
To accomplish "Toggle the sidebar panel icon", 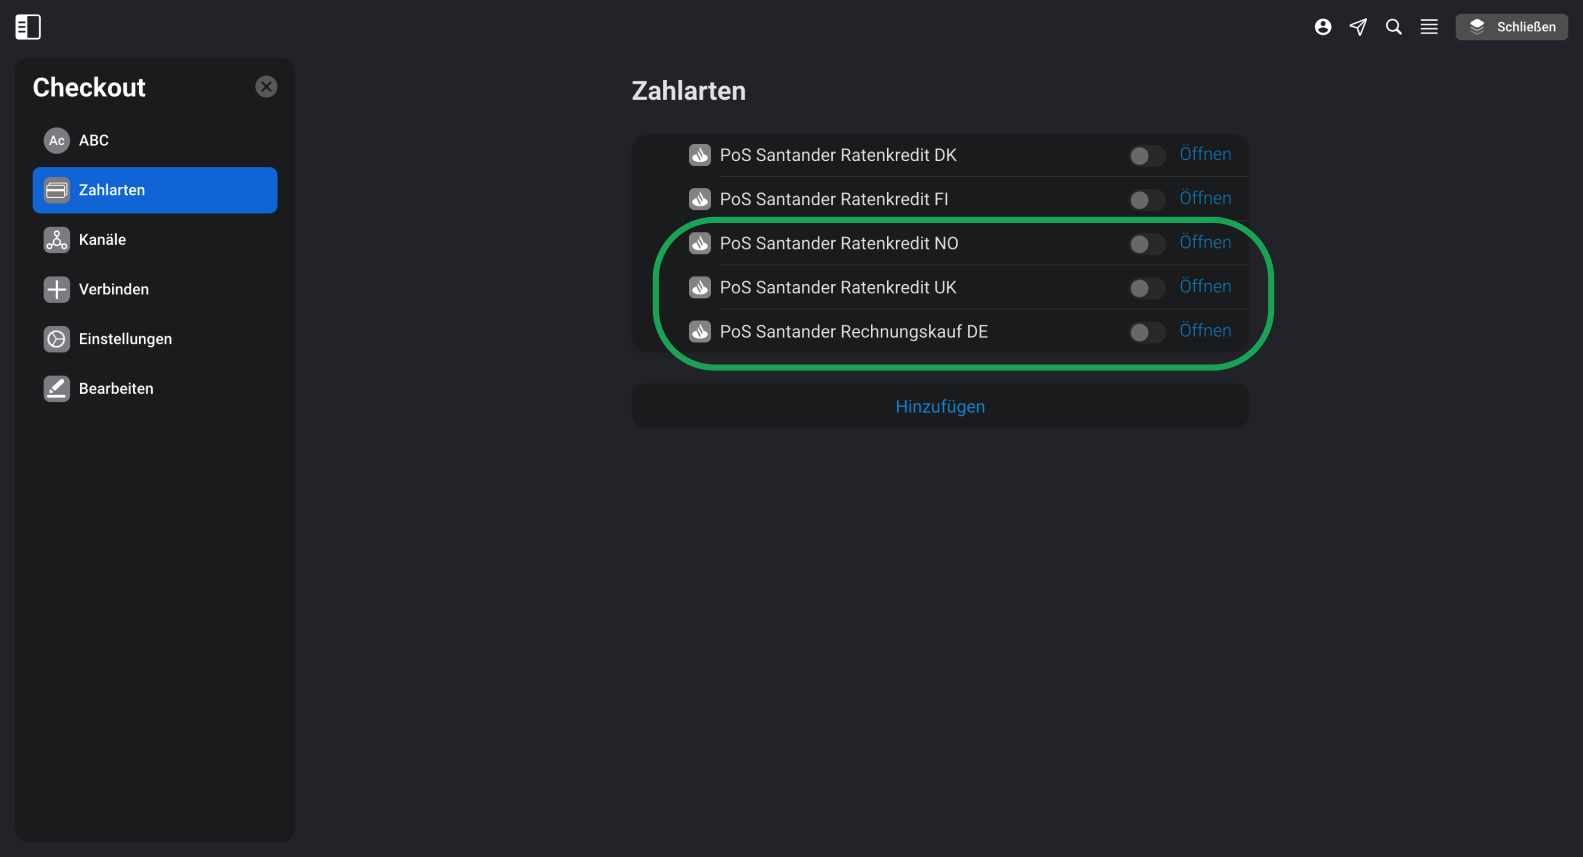I will click(x=28, y=27).
